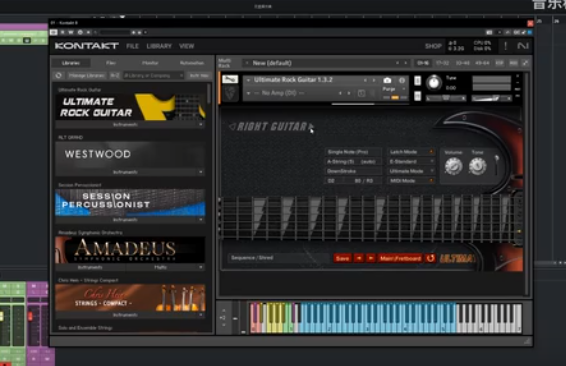
Task: Toggle the KSP button in rack header
Action: coord(499,63)
